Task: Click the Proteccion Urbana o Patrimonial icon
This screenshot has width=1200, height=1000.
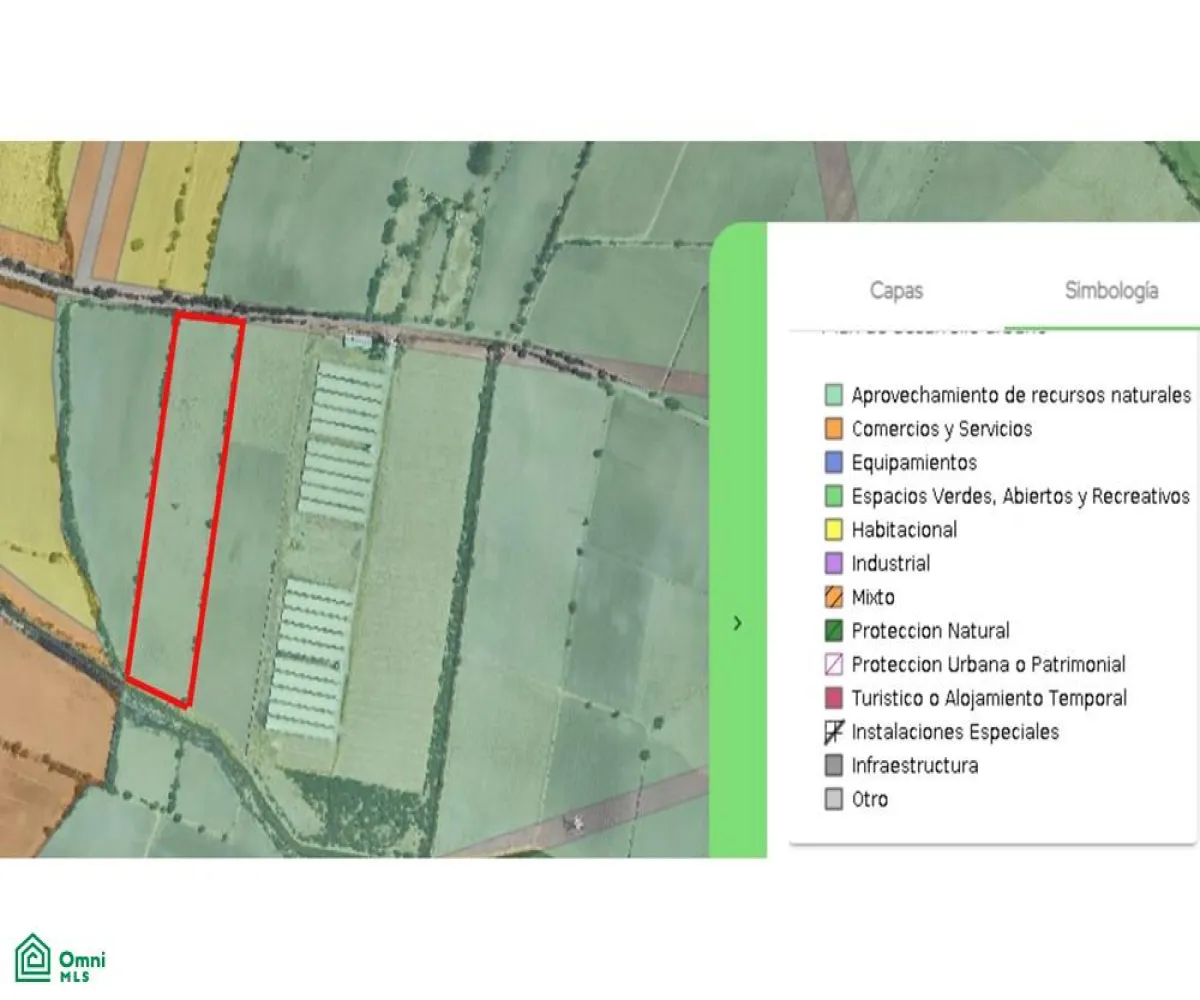Action: (x=834, y=665)
